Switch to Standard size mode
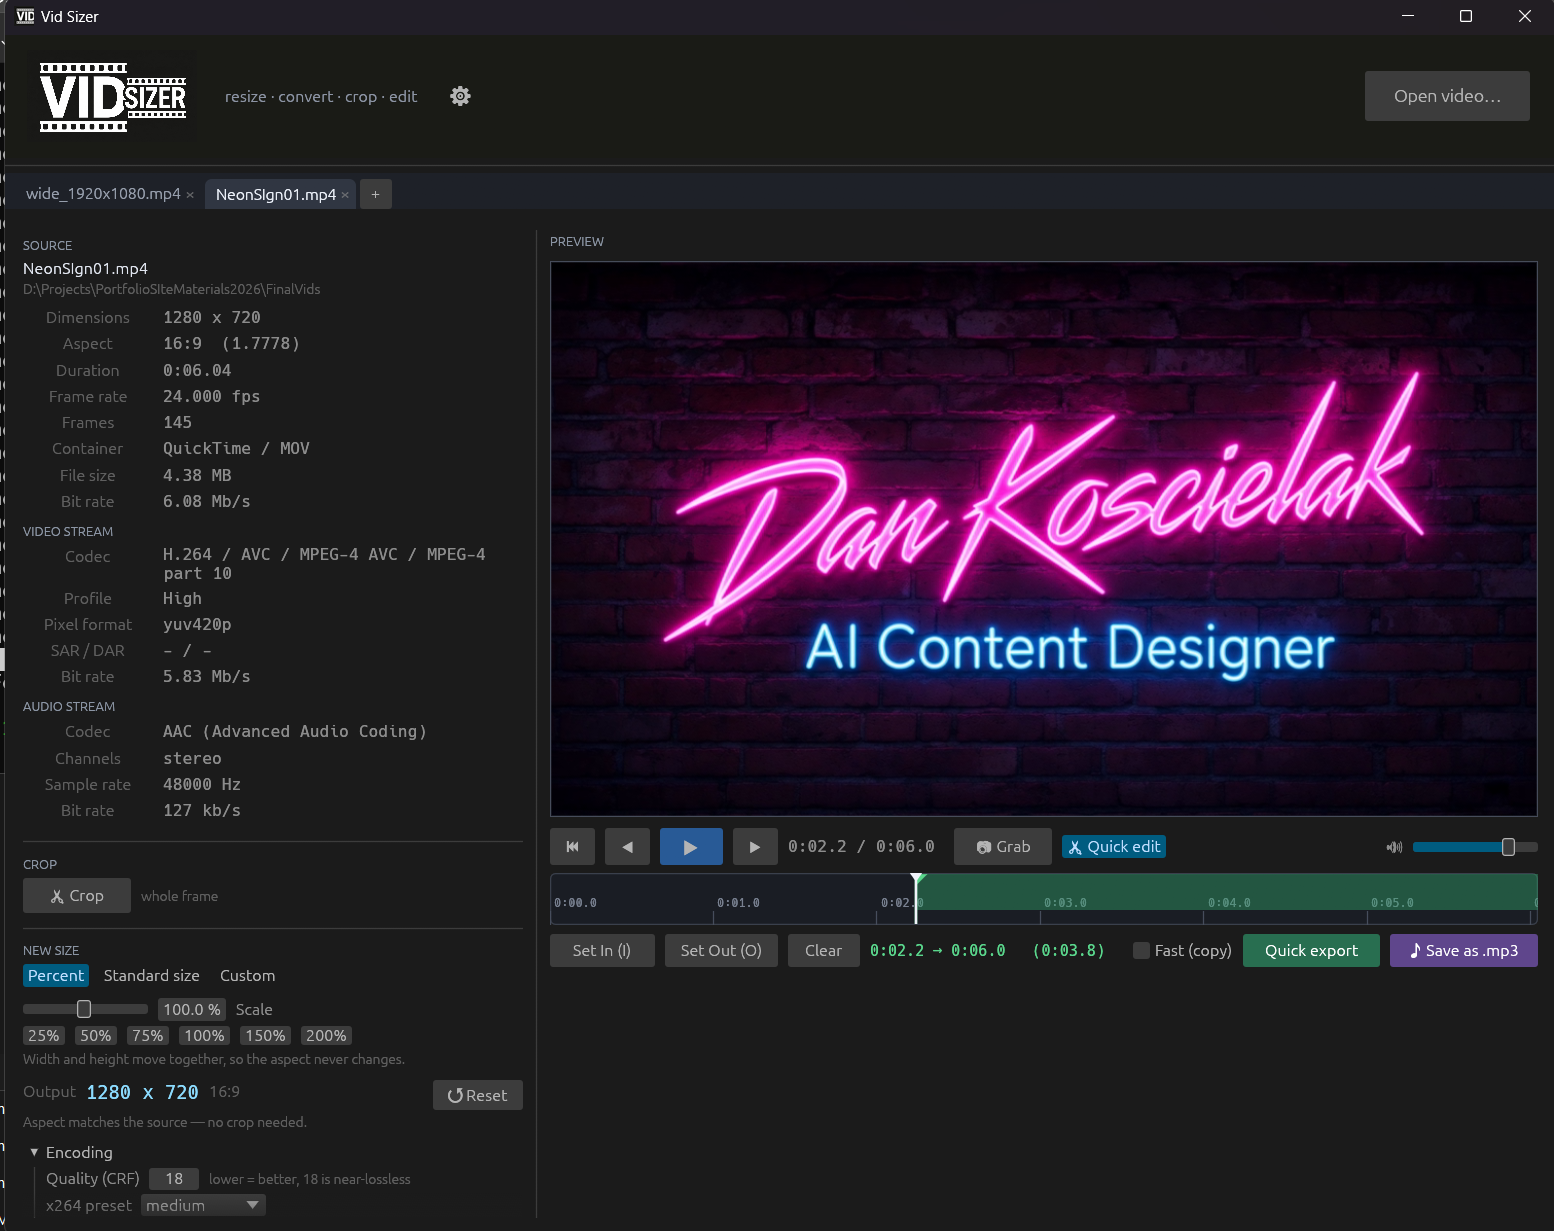The height and width of the screenshot is (1231, 1554). point(152,976)
